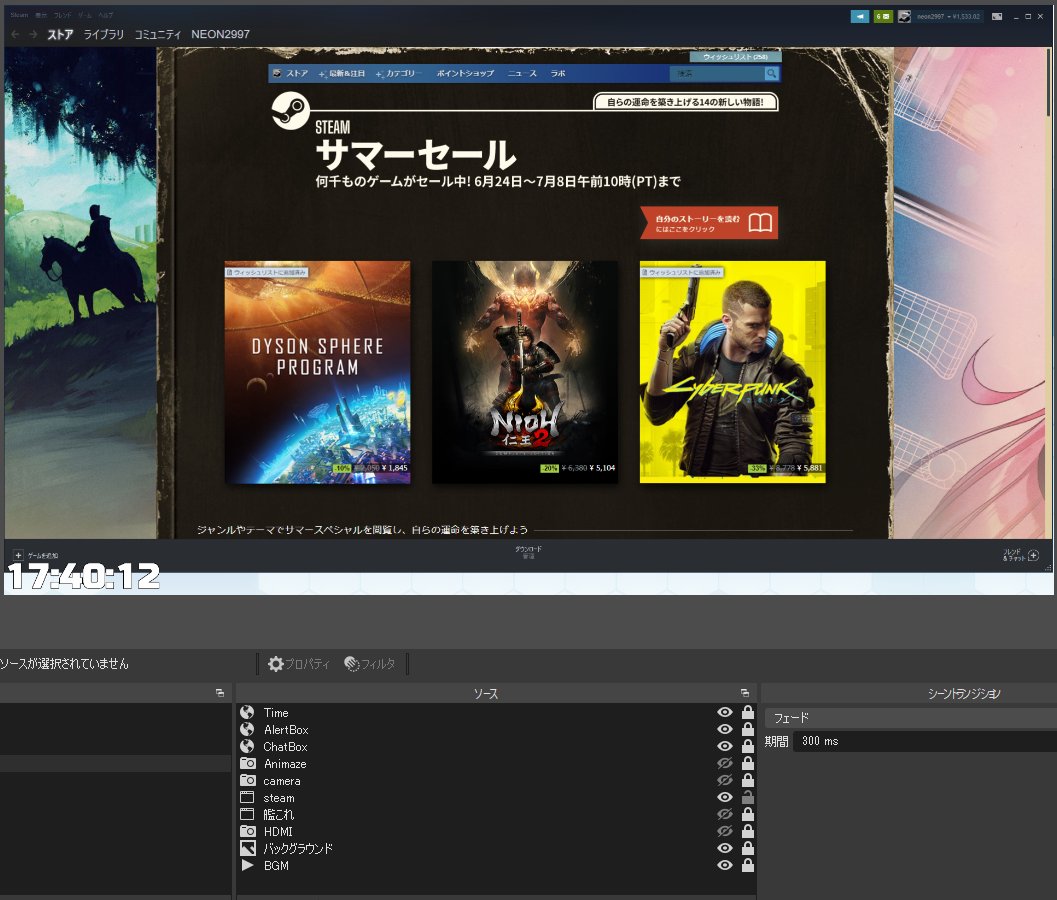
Task: Open the NEON2997 profile tab
Action: pos(220,34)
